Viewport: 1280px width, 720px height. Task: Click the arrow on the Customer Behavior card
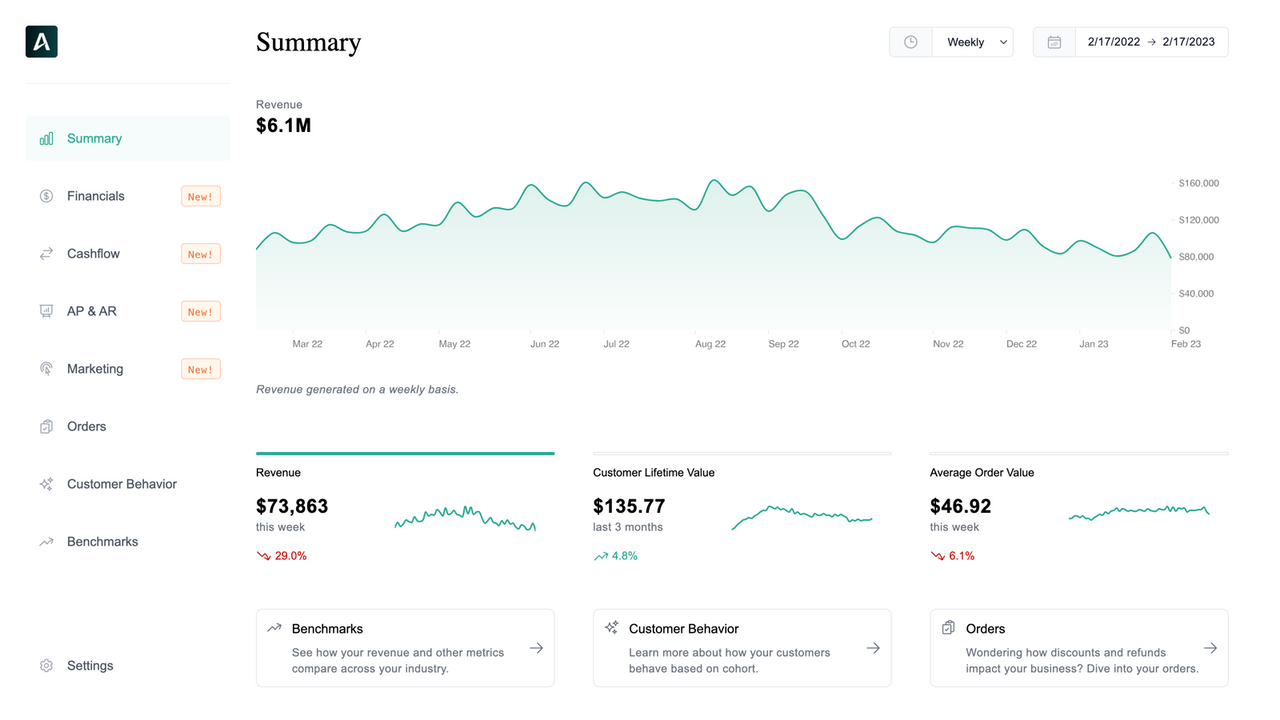[873, 648]
